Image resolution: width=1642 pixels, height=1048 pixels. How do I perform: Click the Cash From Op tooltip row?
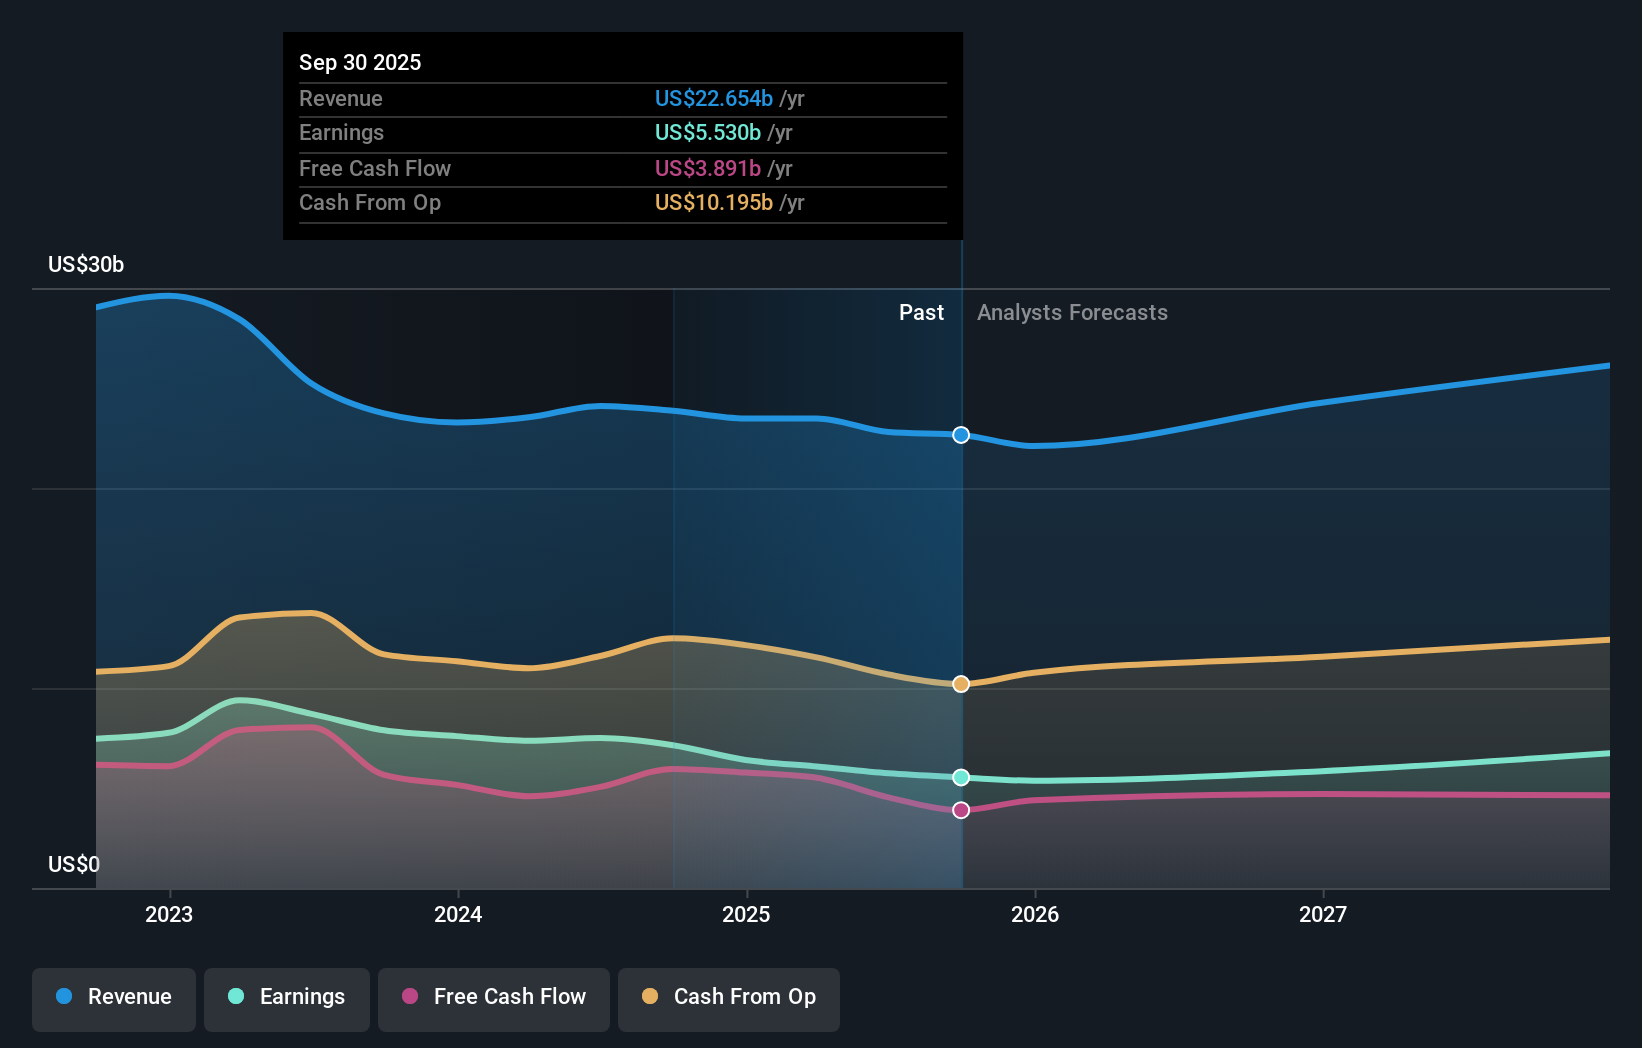(x=370, y=202)
